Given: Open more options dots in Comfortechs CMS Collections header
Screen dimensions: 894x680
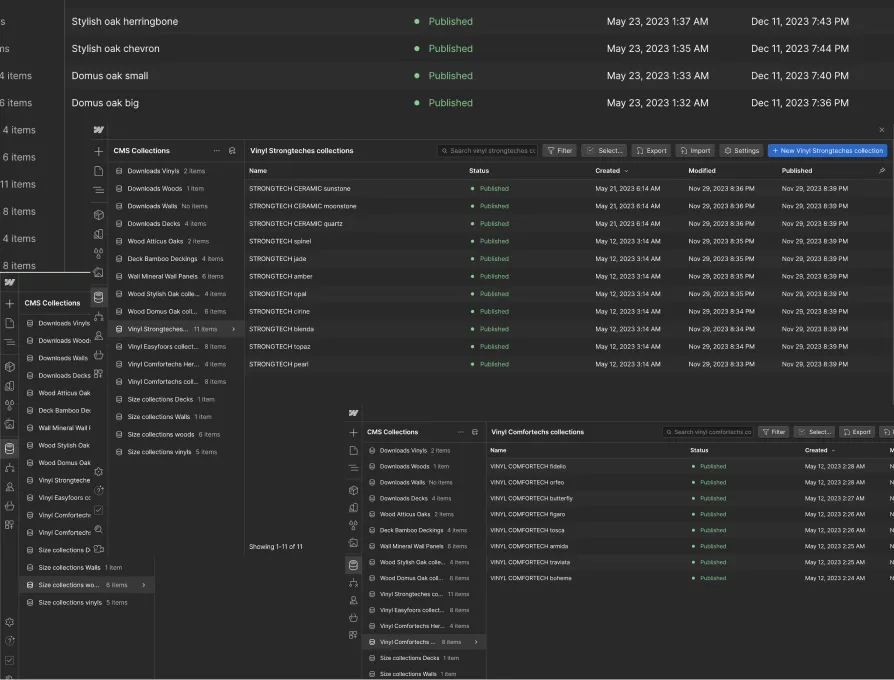Looking at the screenshot, I should pos(461,432).
